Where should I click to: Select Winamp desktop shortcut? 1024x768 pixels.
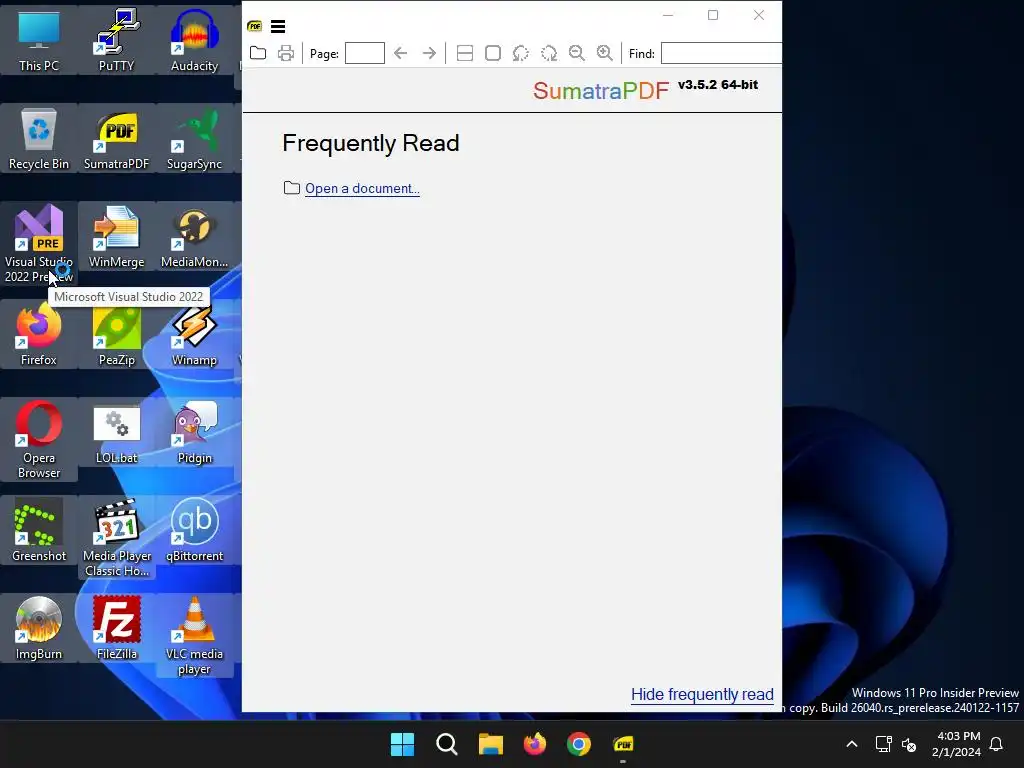tap(194, 334)
